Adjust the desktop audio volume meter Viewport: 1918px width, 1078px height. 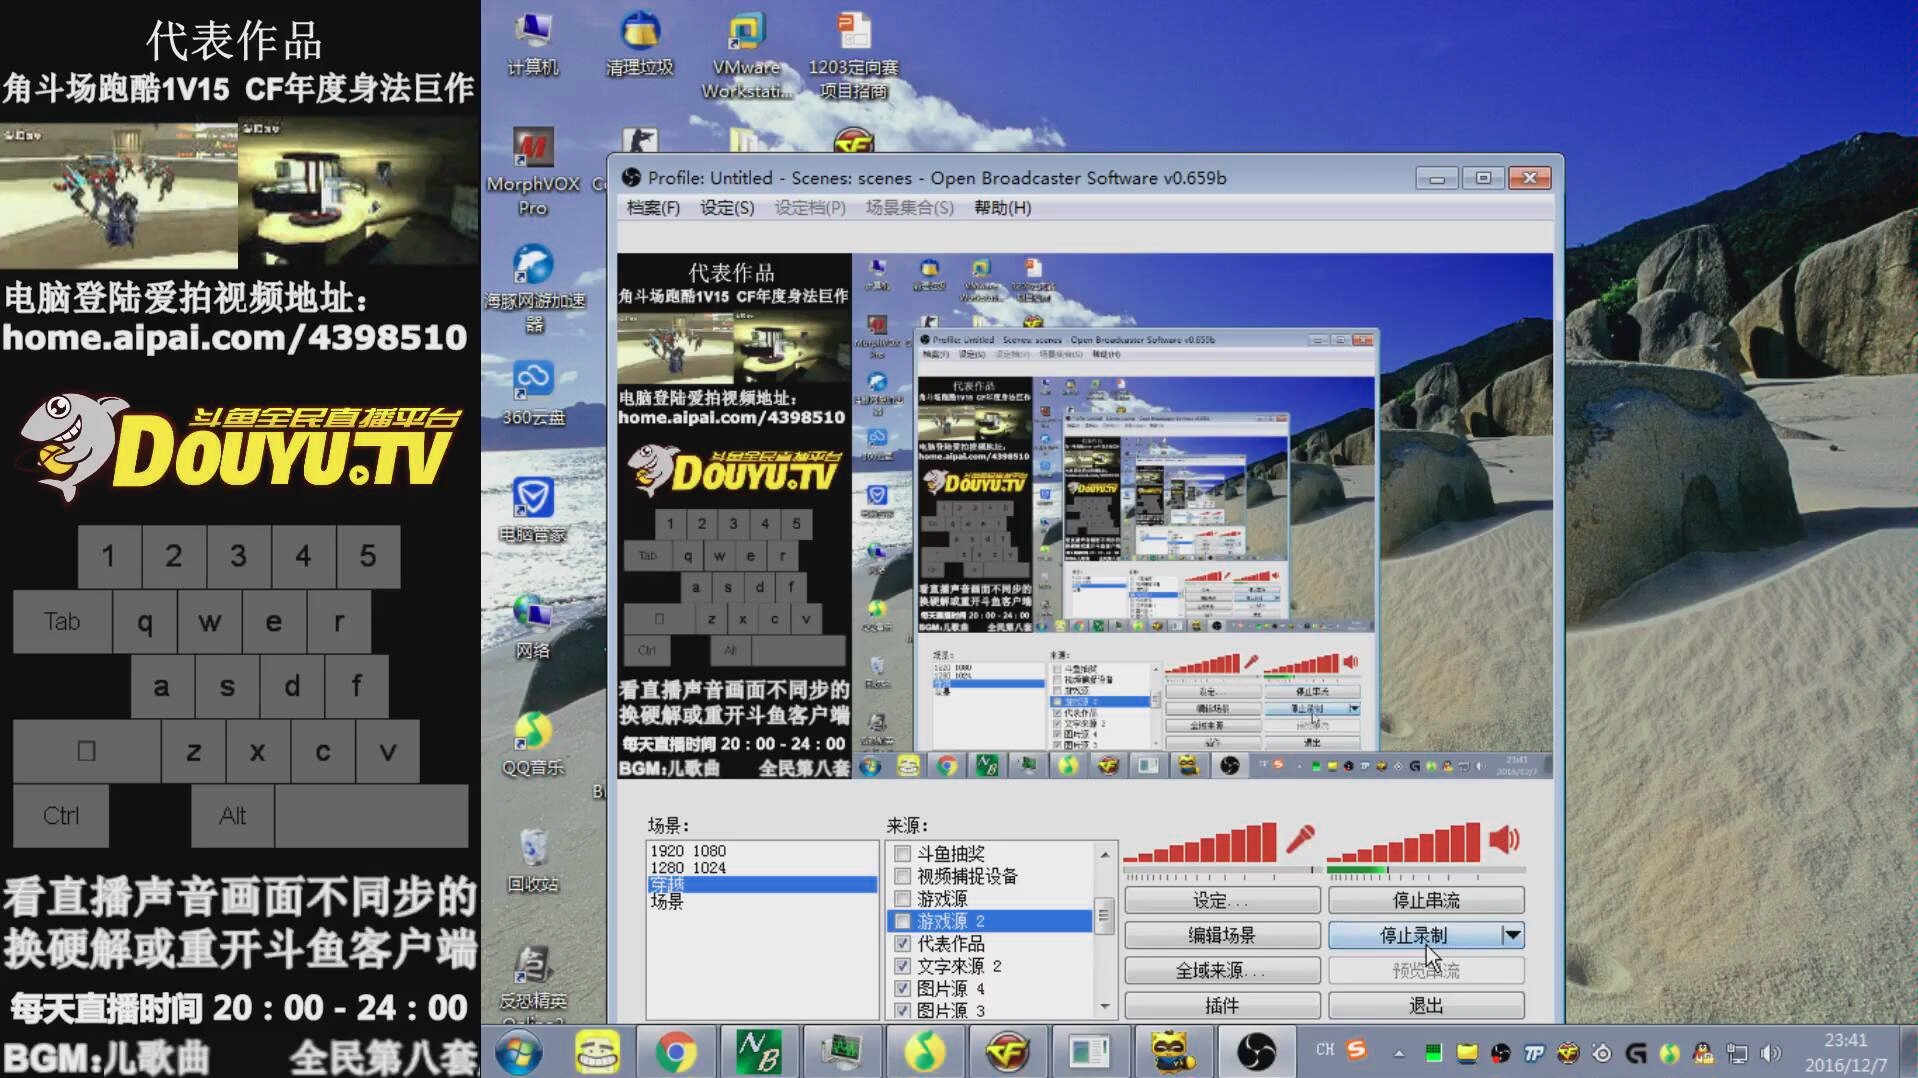1403,842
